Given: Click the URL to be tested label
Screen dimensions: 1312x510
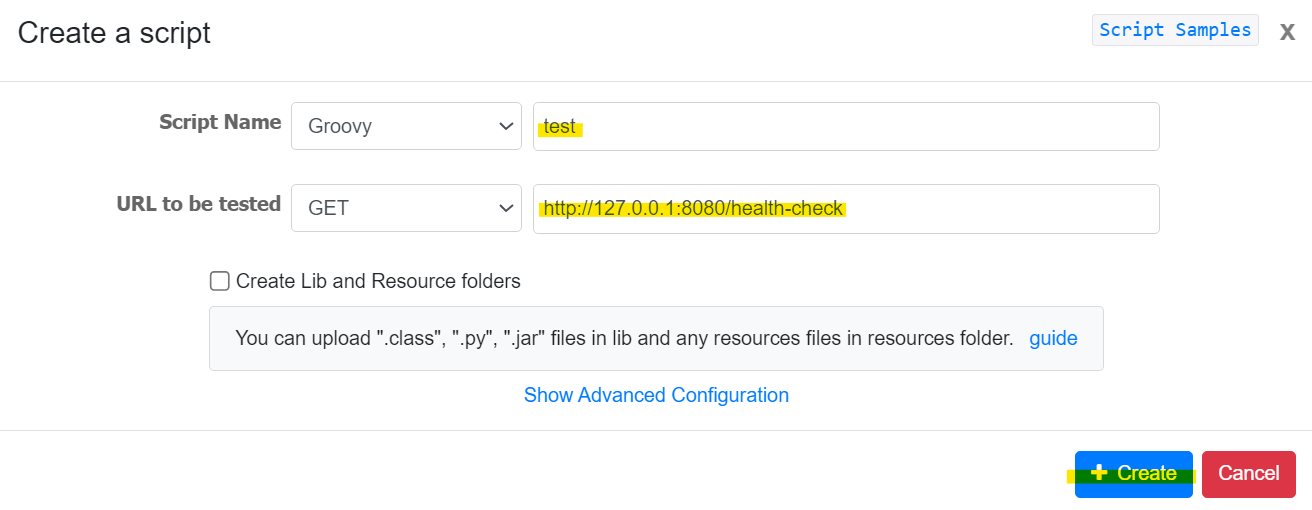Looking at the screenshot, I should [x=199, y=204].
